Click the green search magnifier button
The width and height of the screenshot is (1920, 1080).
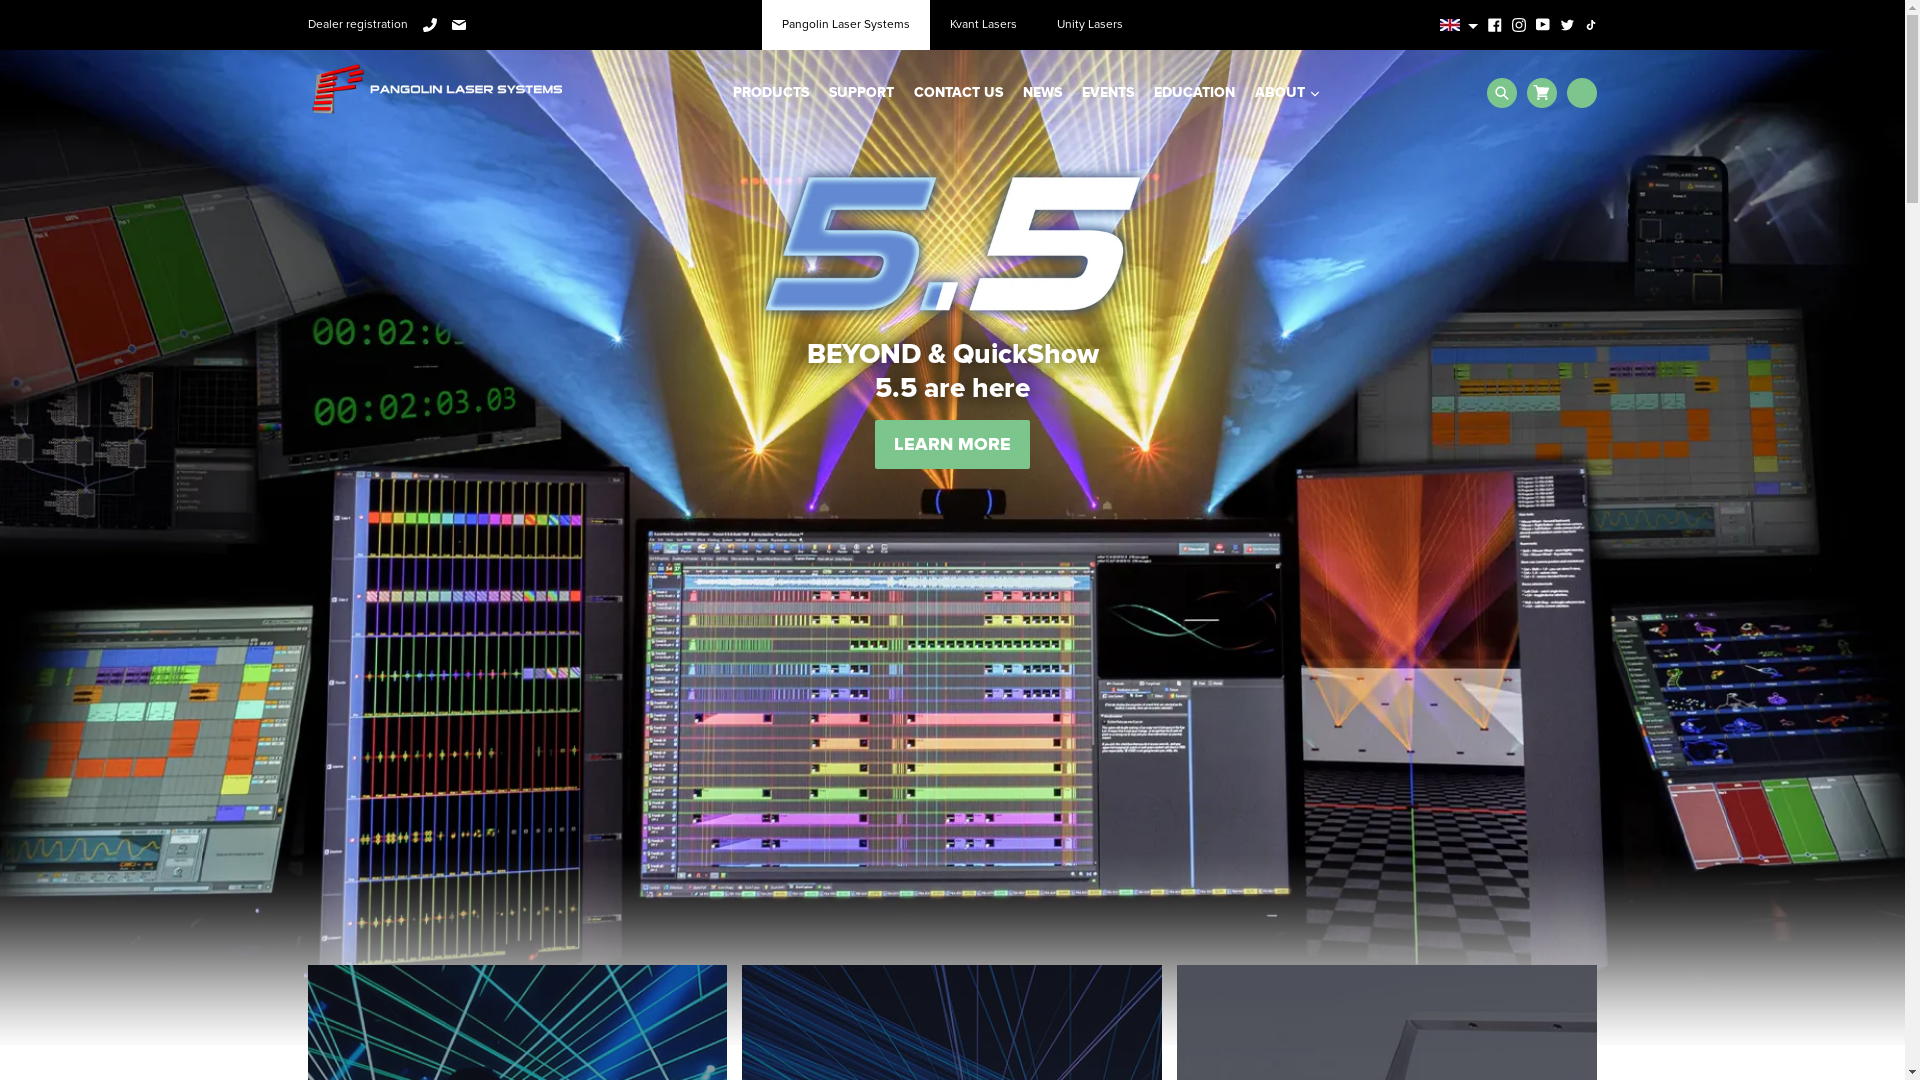[1501, 93]
